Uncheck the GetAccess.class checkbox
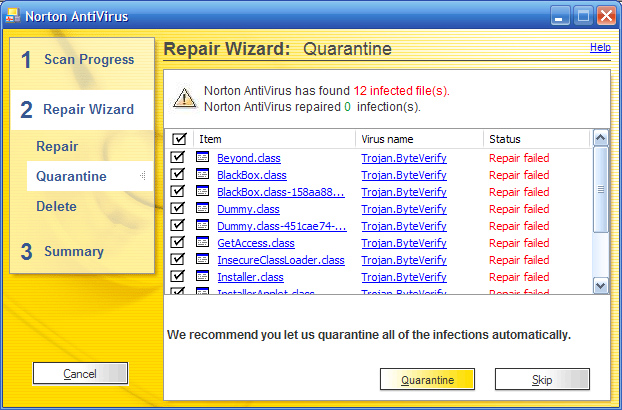Viewport: 622px width, 410px height. [x=177, y=242]
